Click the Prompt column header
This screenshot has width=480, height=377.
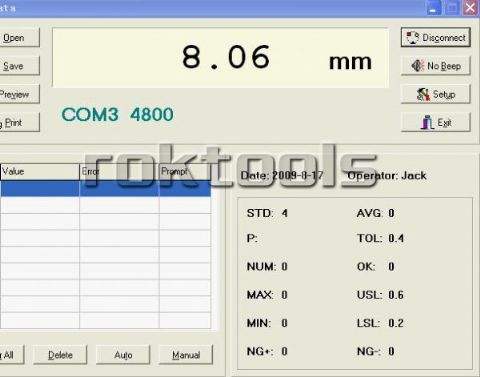pos(185,171)
